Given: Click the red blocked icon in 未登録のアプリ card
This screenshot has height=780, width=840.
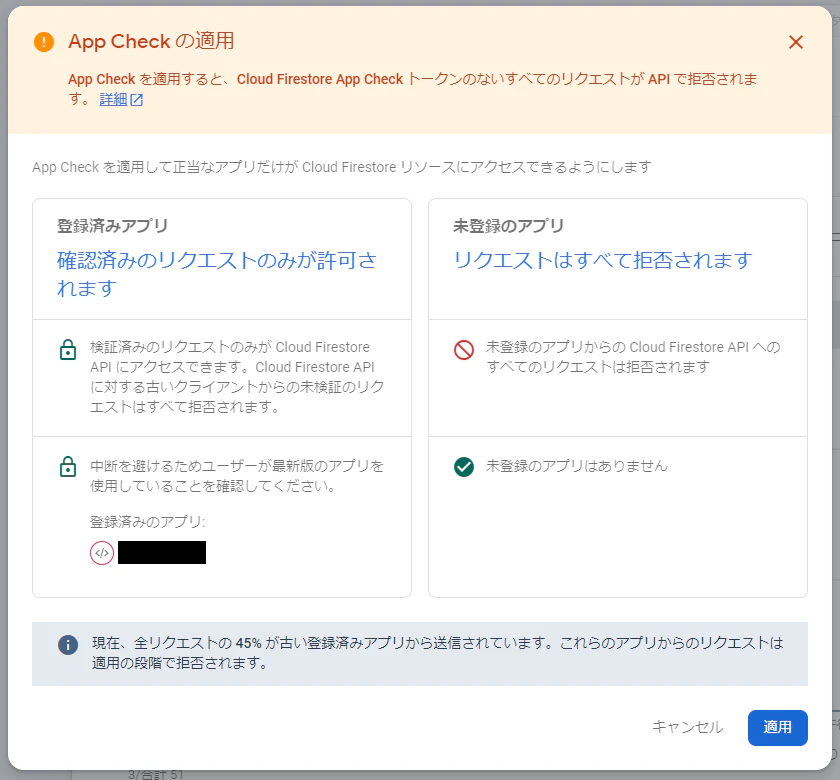Looking at the screenshot, I should pyautogui.click(x=464, y=350).
